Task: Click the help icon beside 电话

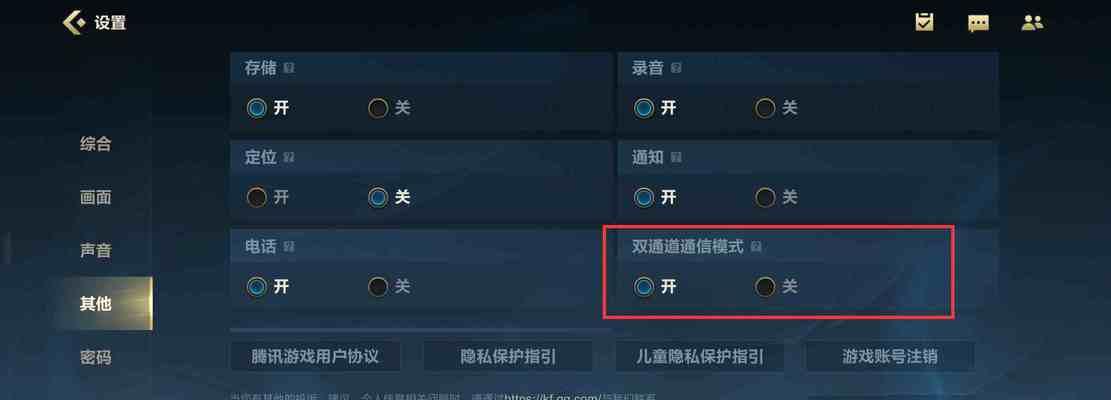Action: pos(289,246)
